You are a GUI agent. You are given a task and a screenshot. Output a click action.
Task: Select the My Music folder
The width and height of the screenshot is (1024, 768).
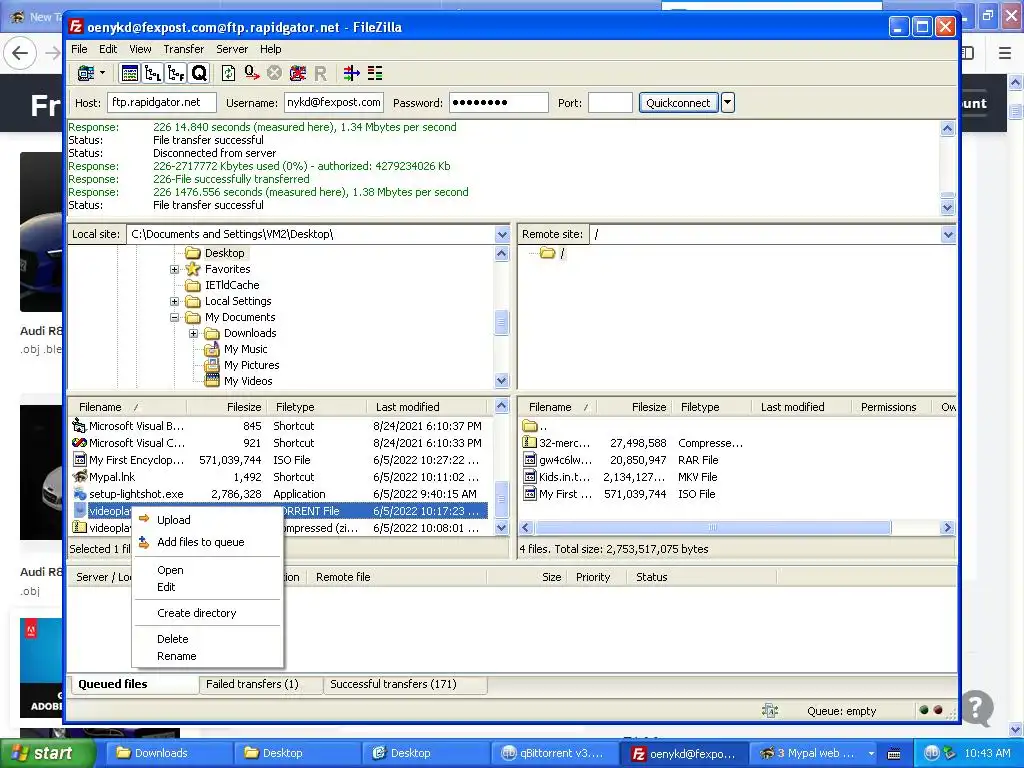point(245,349)
